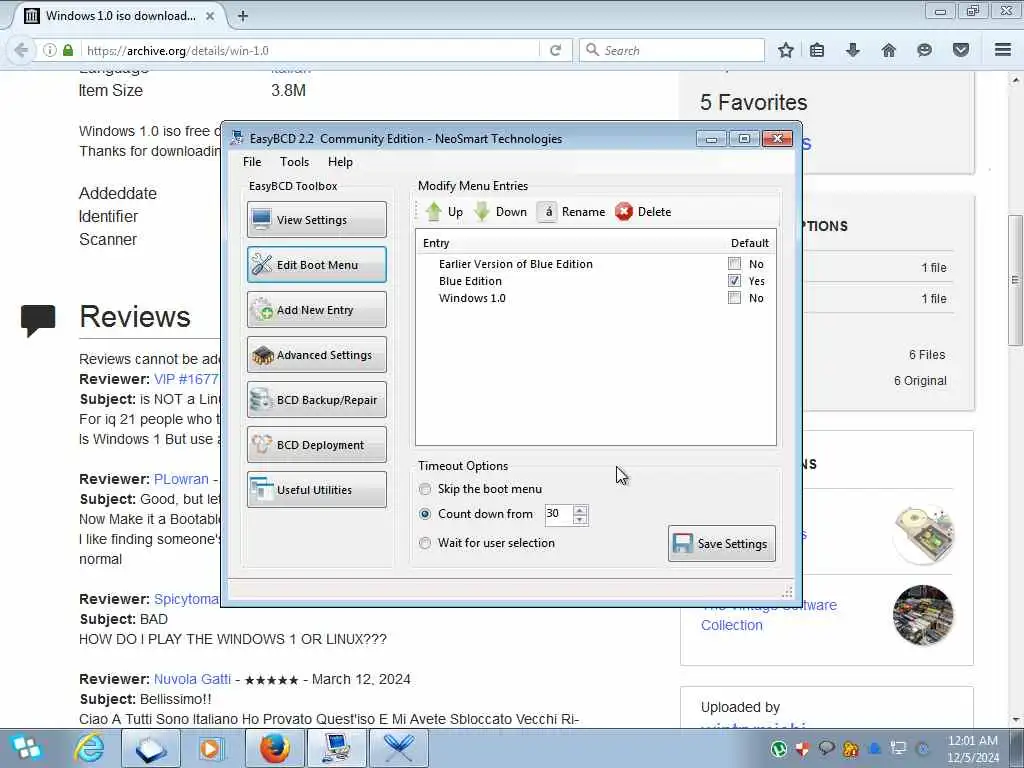Click the taskbar clock
Screen dimensions: 1024x768
click(973, 749)
